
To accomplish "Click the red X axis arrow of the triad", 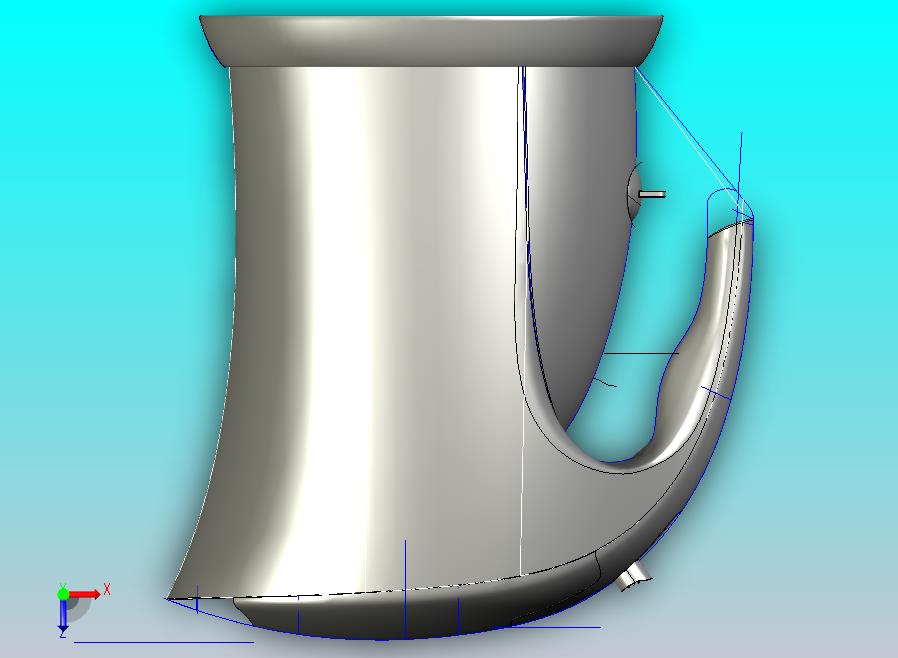I will pyautogui.click(x=85, y=594).
